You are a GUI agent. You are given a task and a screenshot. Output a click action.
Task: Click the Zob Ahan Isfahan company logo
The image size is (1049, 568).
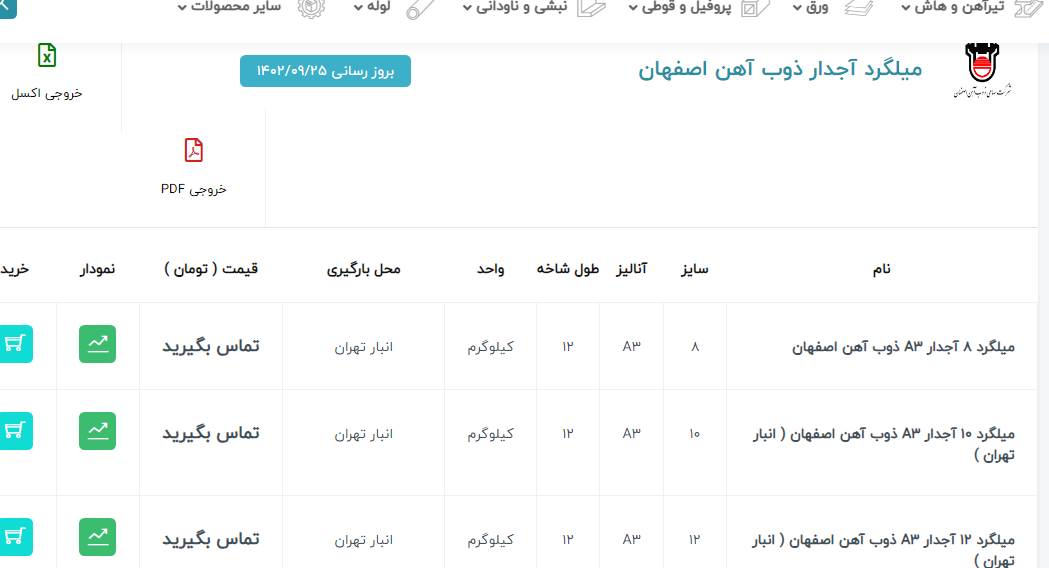[x=981, y=70]
